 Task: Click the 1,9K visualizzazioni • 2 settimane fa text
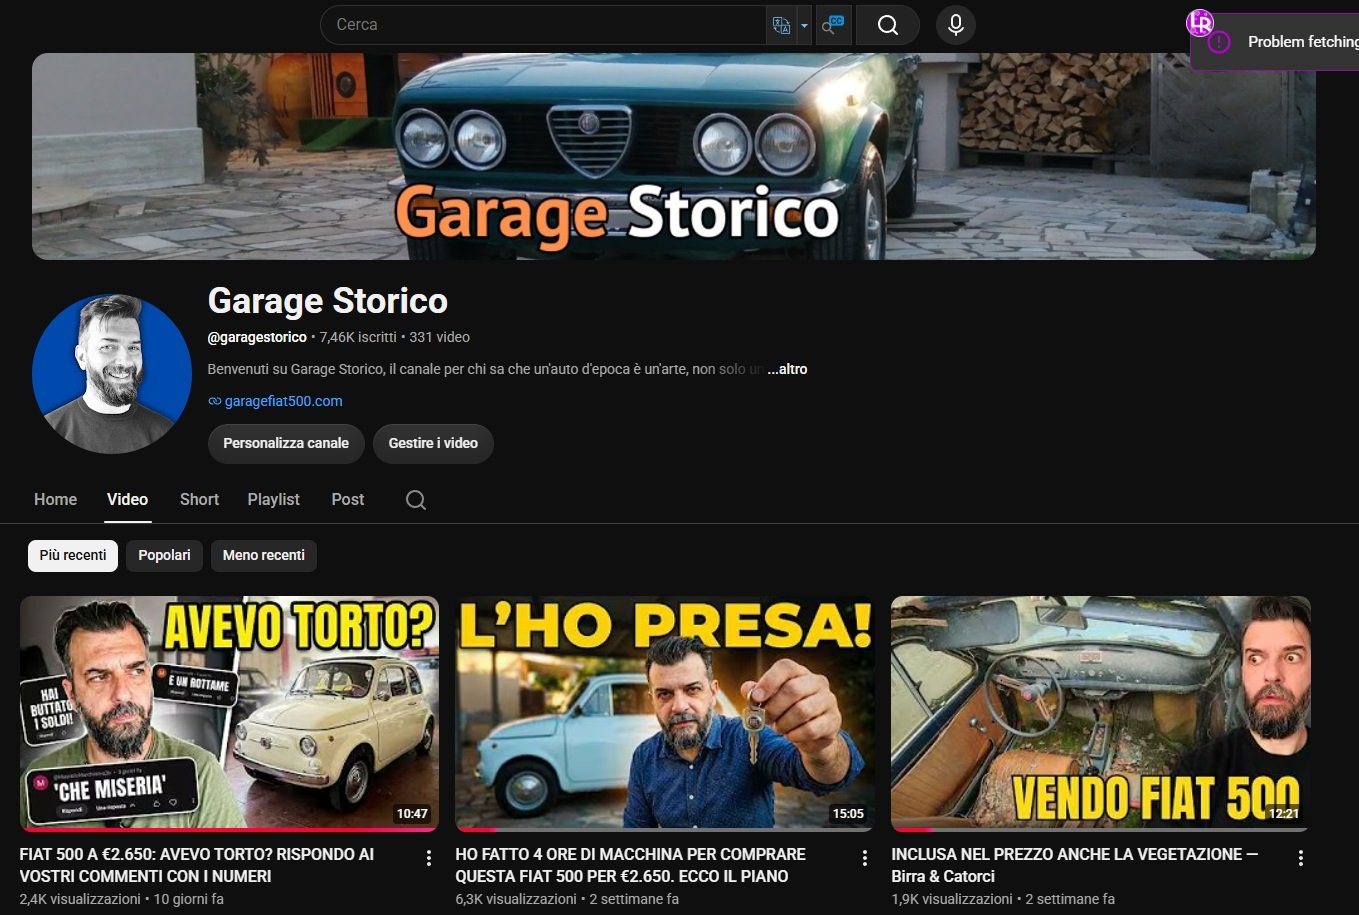point(1003,899)
